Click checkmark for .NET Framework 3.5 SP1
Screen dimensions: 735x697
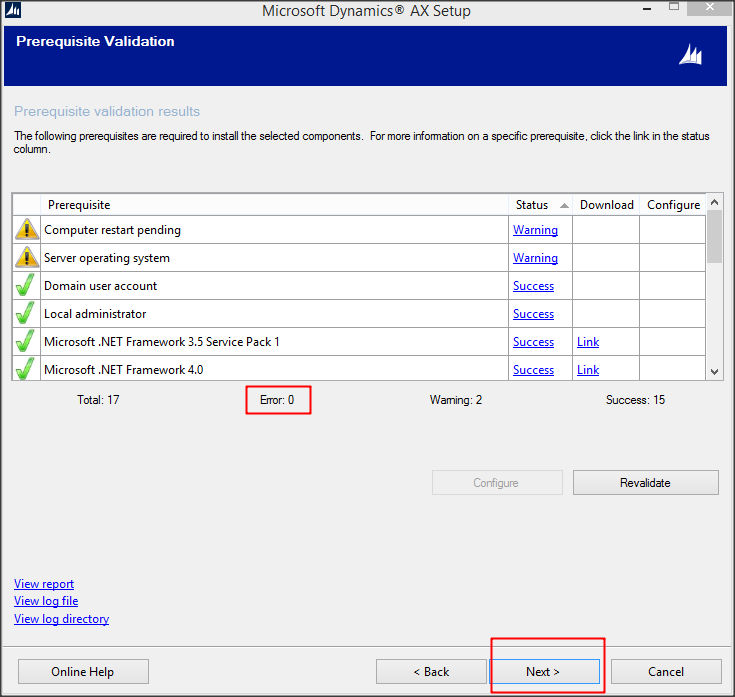[x=25, y=341]
